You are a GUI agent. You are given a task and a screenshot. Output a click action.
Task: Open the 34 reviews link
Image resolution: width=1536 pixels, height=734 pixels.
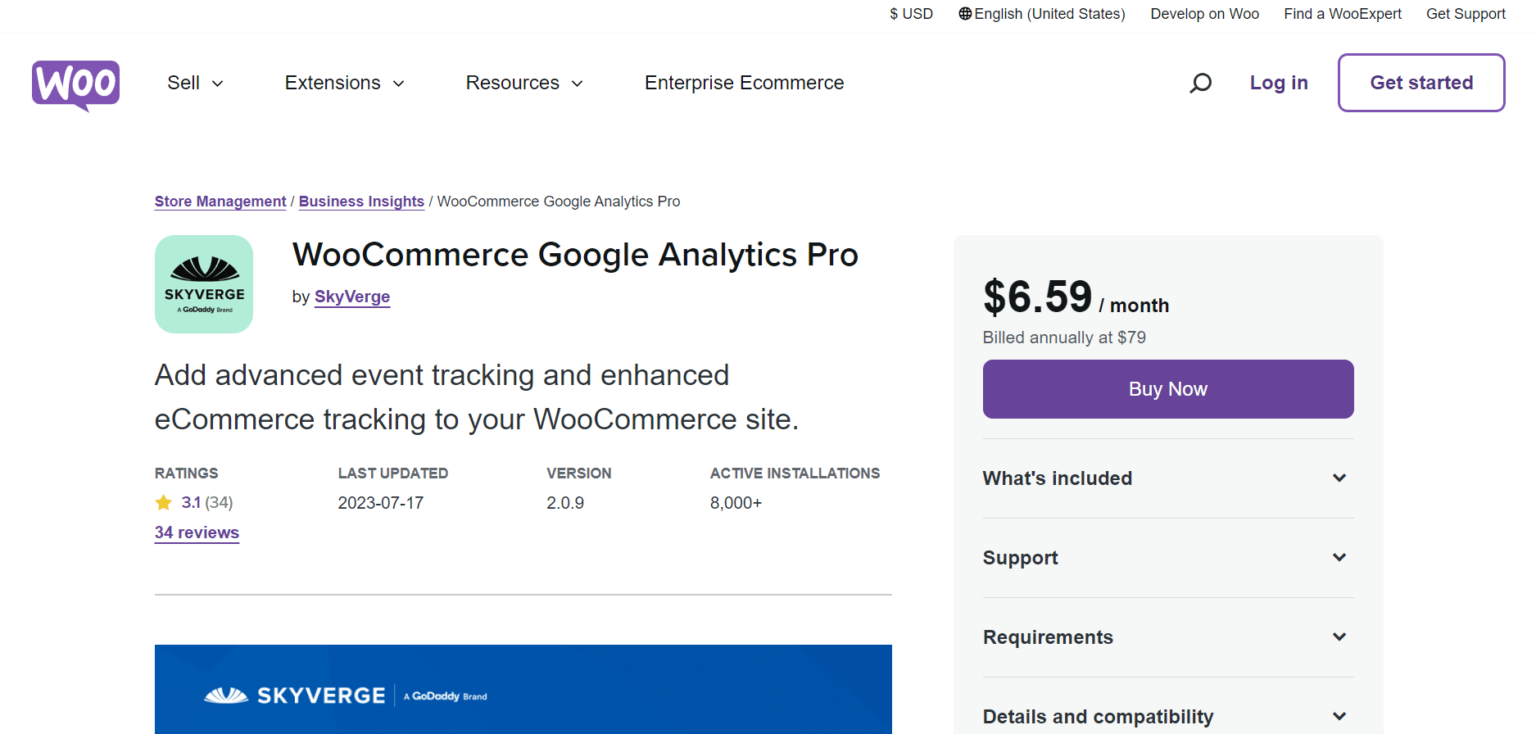(196, 532)
